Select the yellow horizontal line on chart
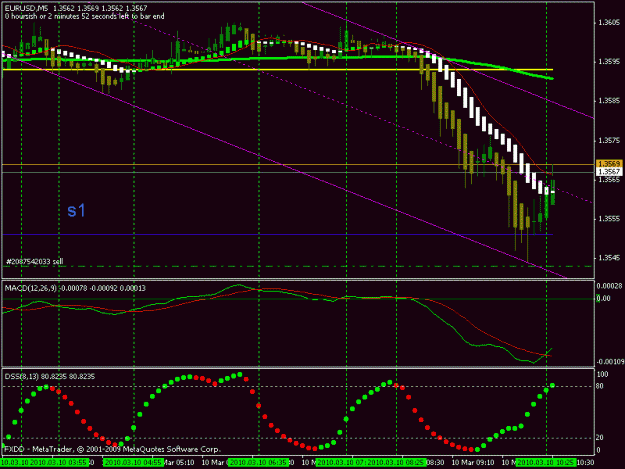 tap(277, 70)
